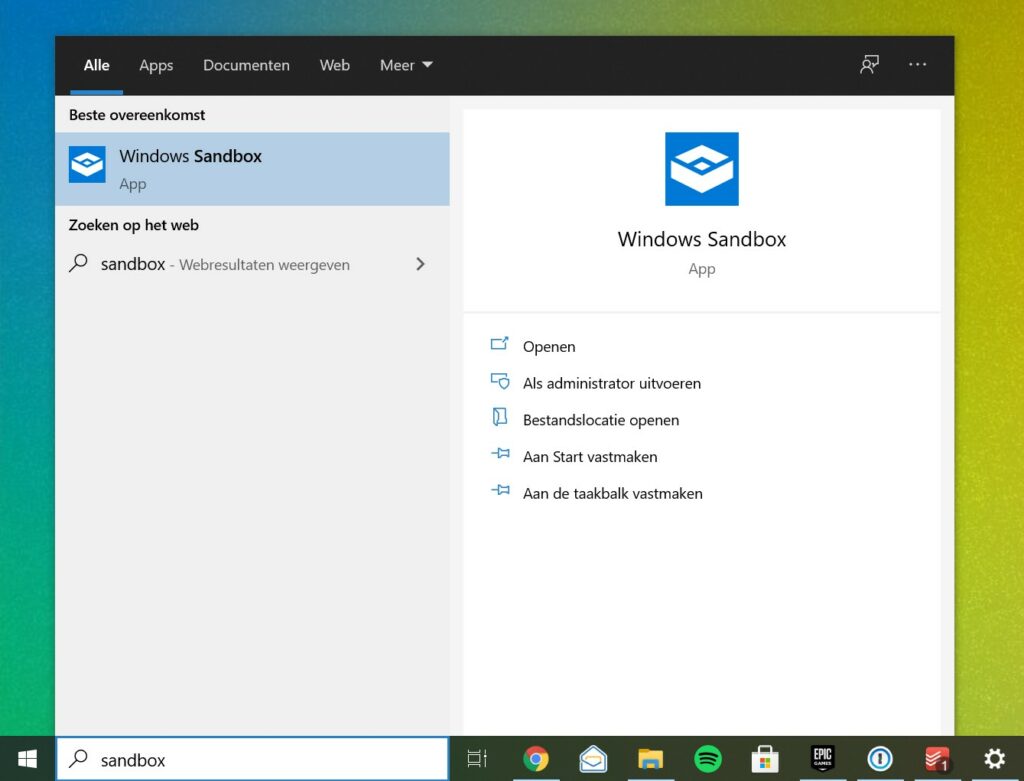Image resolution: width=1024 pixels, height=781 pixels.
Task: Click the Task View taskbar icon
Action: click(477, 759)
